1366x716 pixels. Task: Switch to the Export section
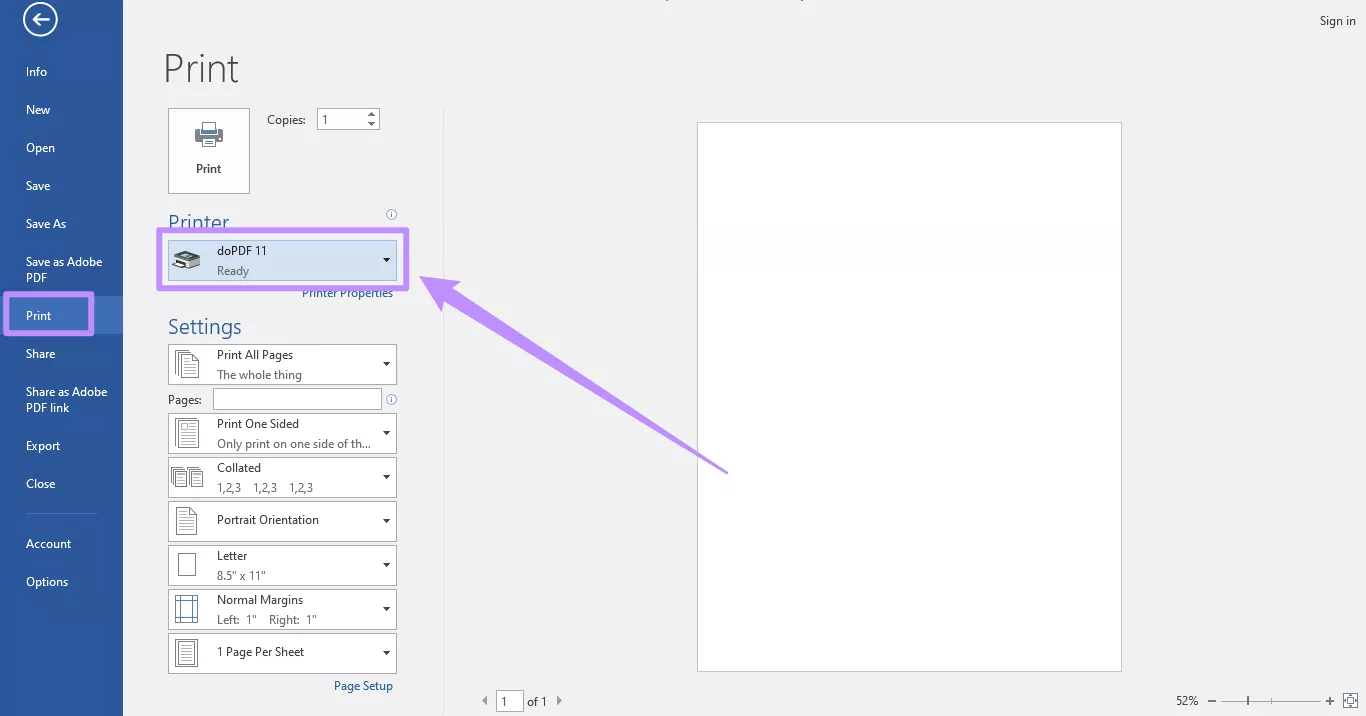(x=42, y=445)
